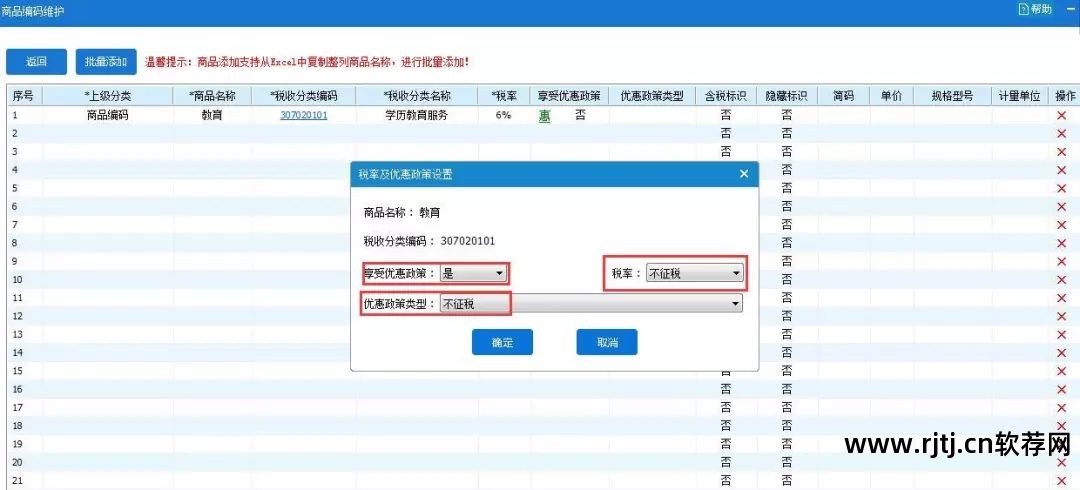Open the 税率 dropdown in dialog

(x=694, y=274)
